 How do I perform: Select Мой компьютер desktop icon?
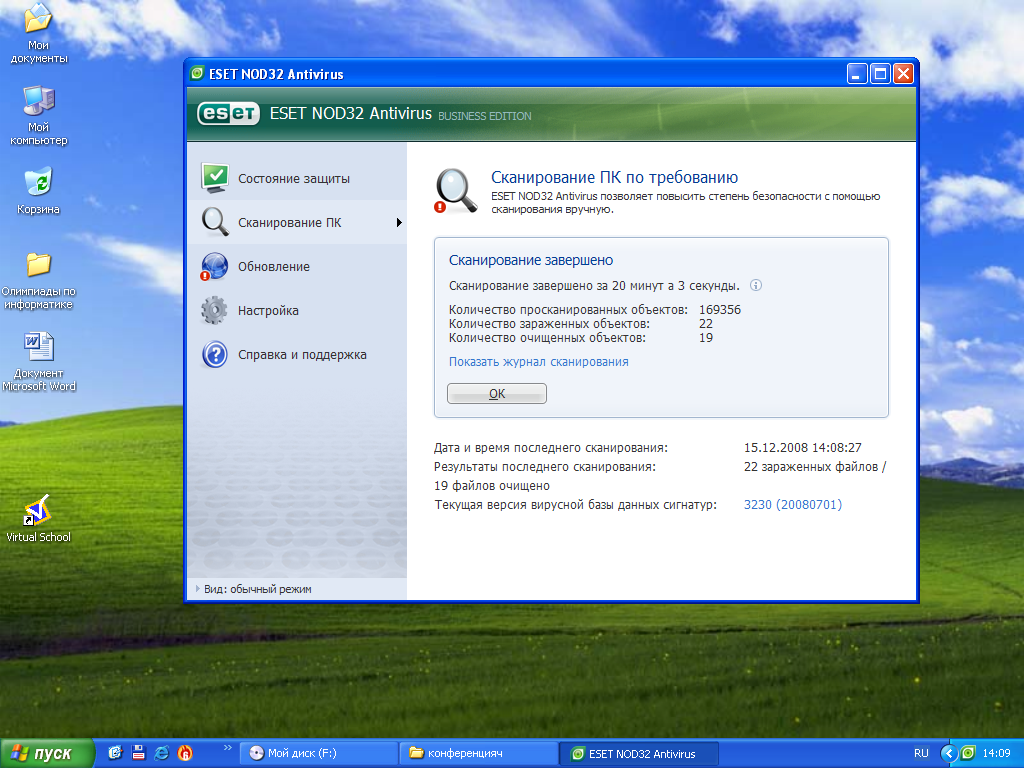coord(39,116)
